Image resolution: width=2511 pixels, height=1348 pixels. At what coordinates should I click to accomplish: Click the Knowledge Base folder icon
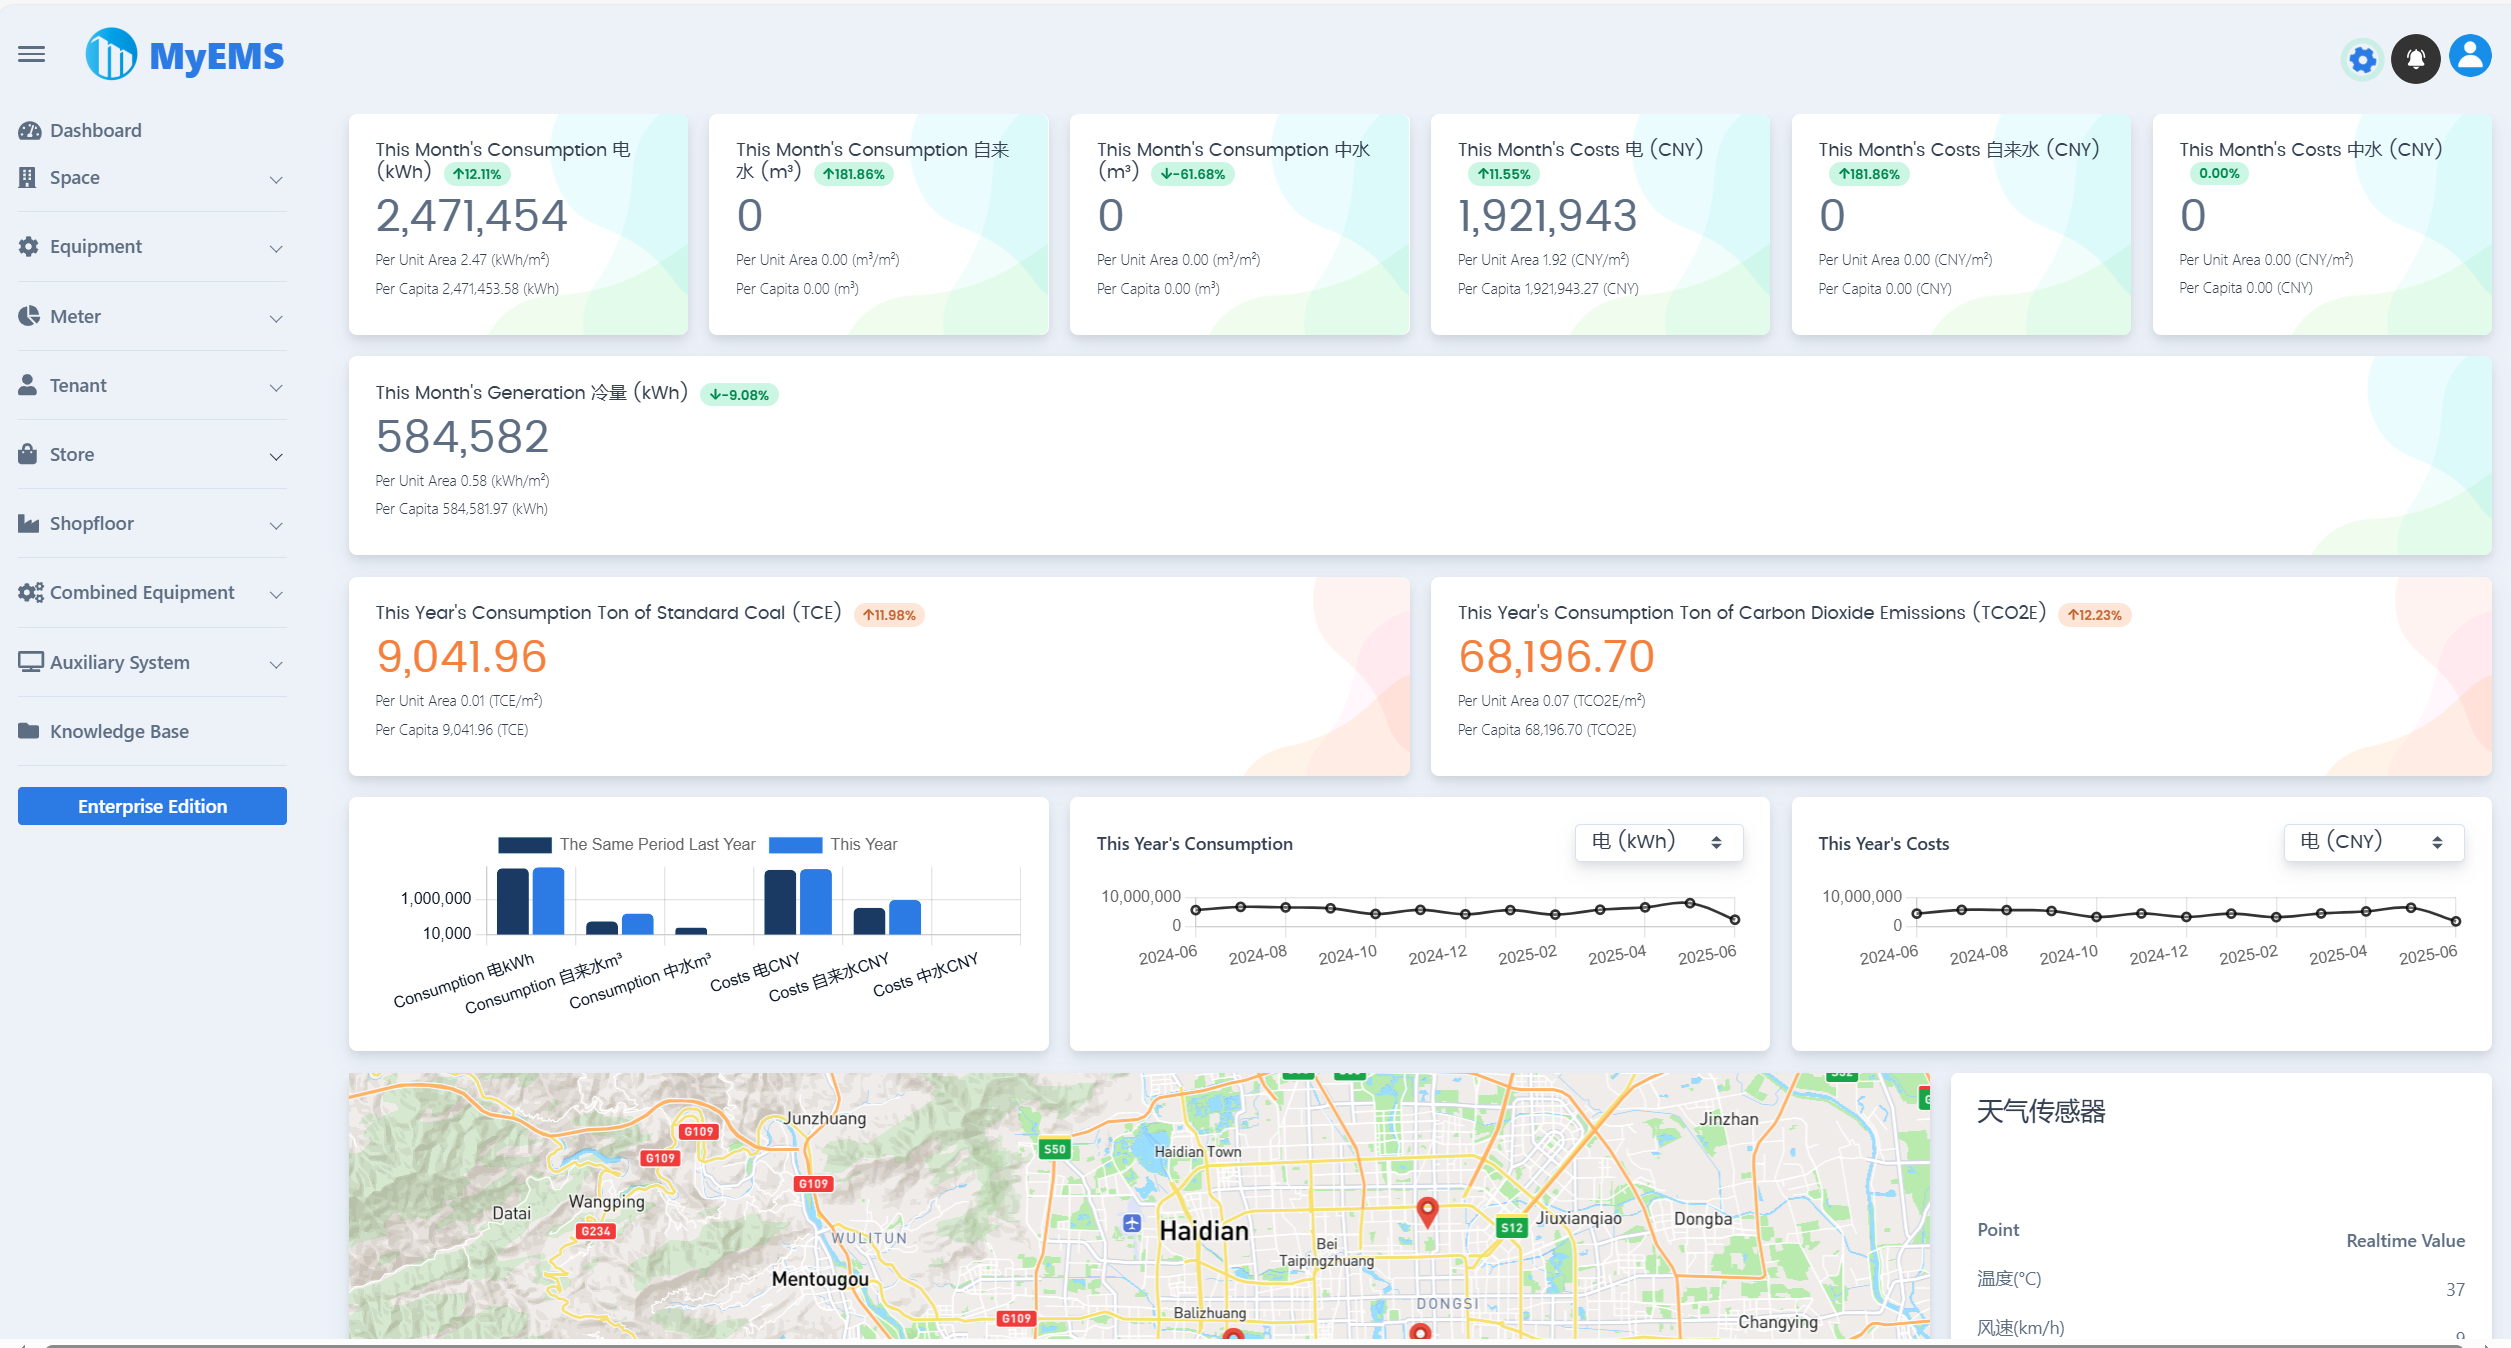tap(28, 731)
